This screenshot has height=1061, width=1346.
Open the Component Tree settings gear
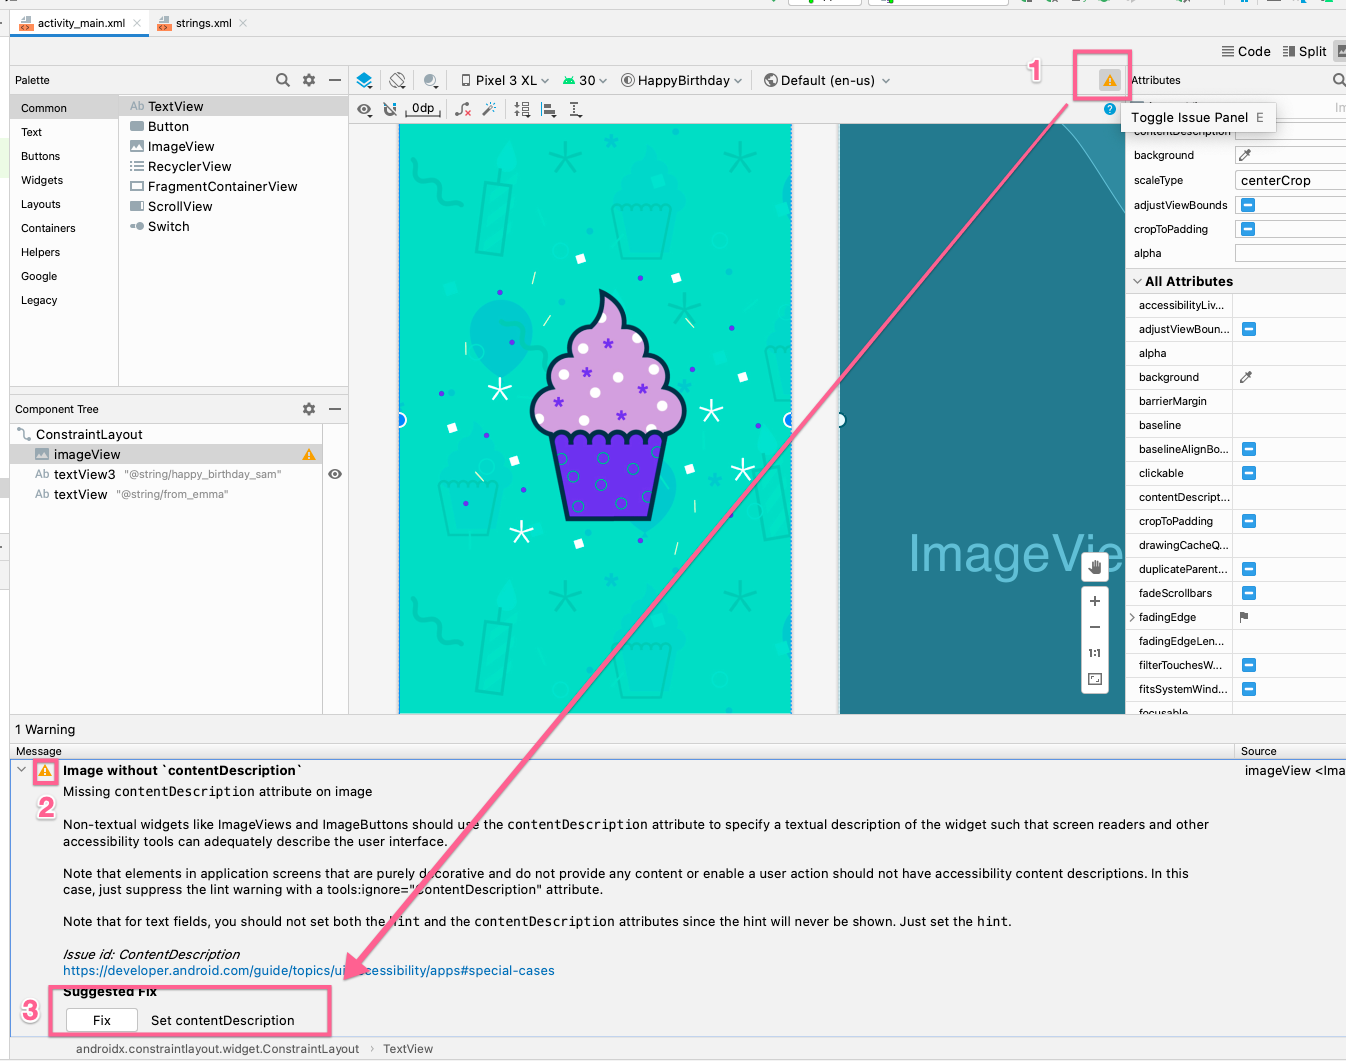pyautogui.click(x=308, y=409)
